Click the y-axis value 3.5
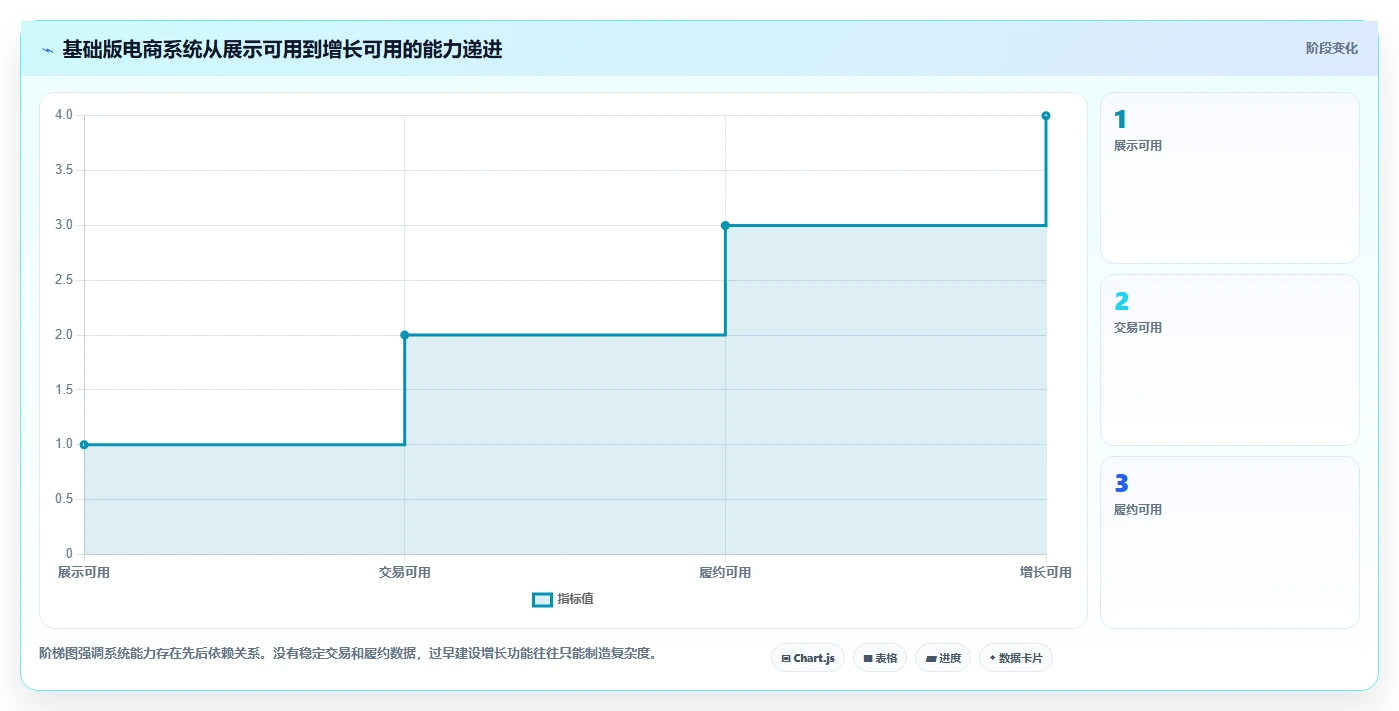 64,170
